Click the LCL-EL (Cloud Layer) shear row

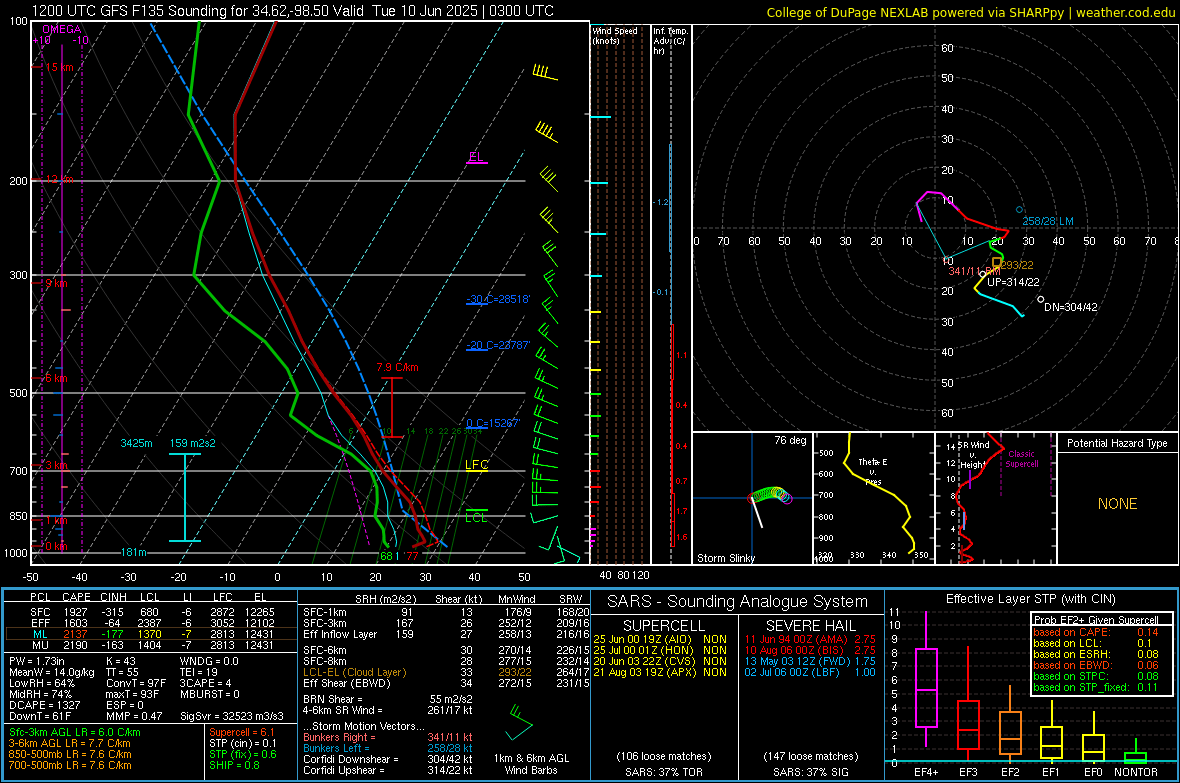pyautogui.click(x=446, y=672)
